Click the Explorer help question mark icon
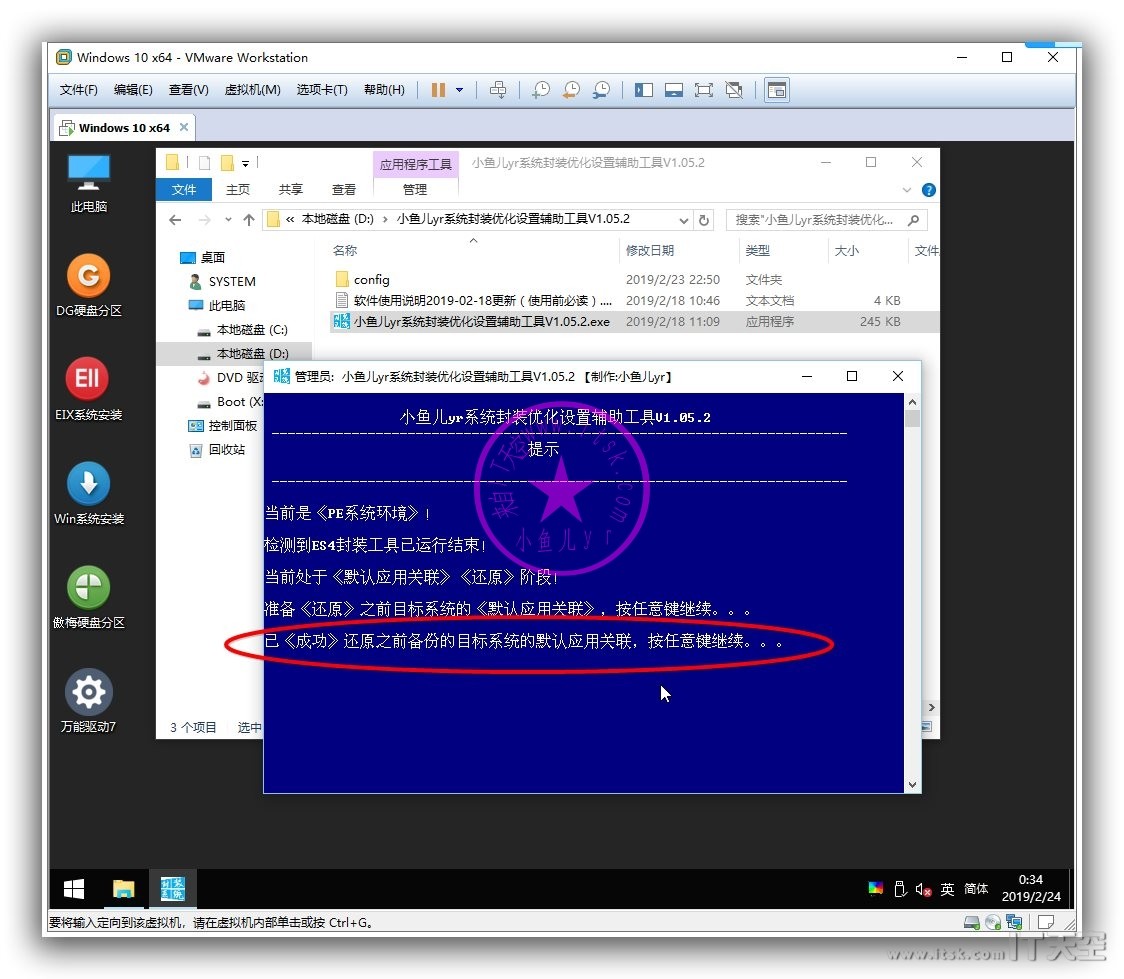 tap(928, 190)
